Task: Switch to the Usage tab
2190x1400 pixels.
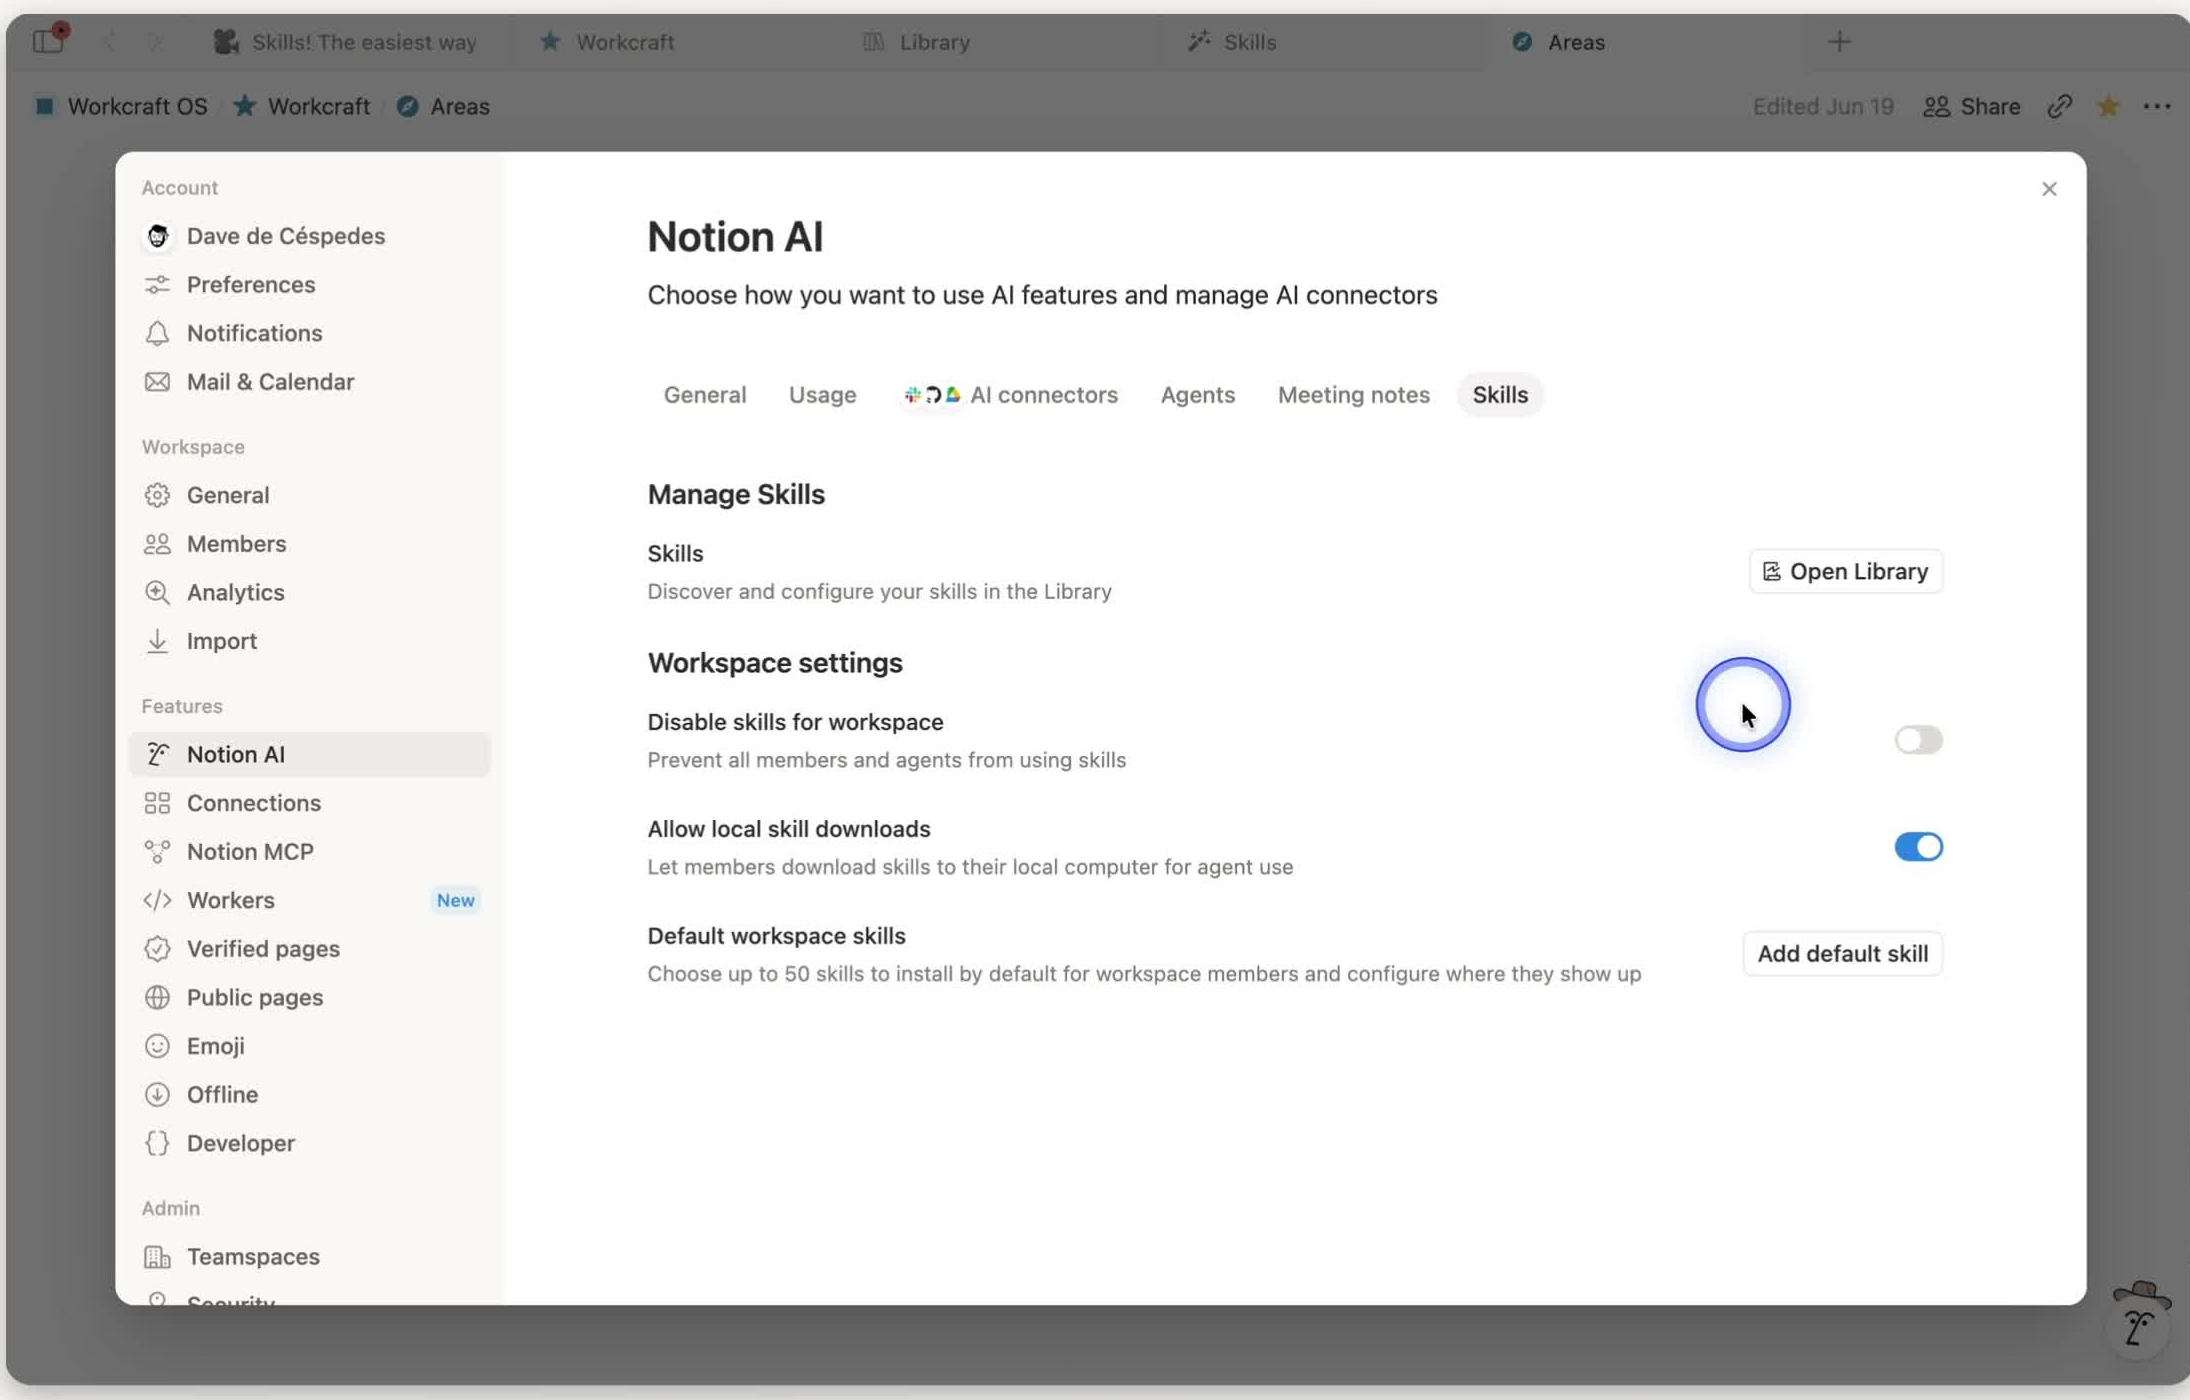Action: point(822,395)
